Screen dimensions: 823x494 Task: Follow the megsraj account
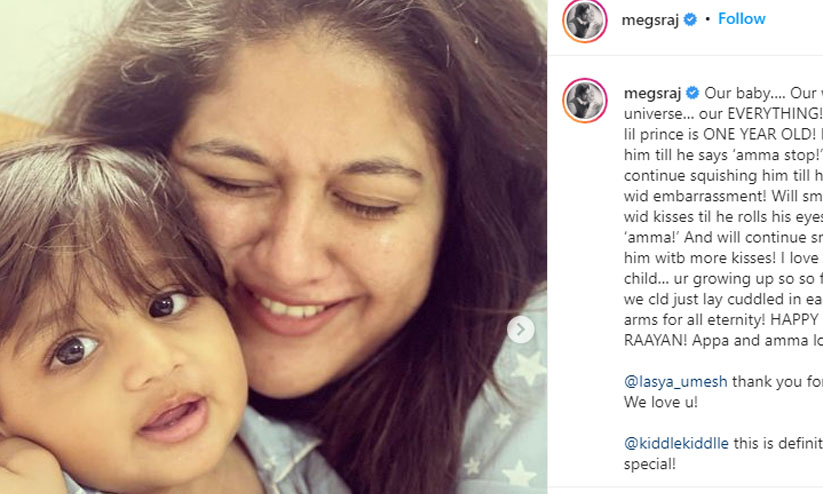click(740, 20)
